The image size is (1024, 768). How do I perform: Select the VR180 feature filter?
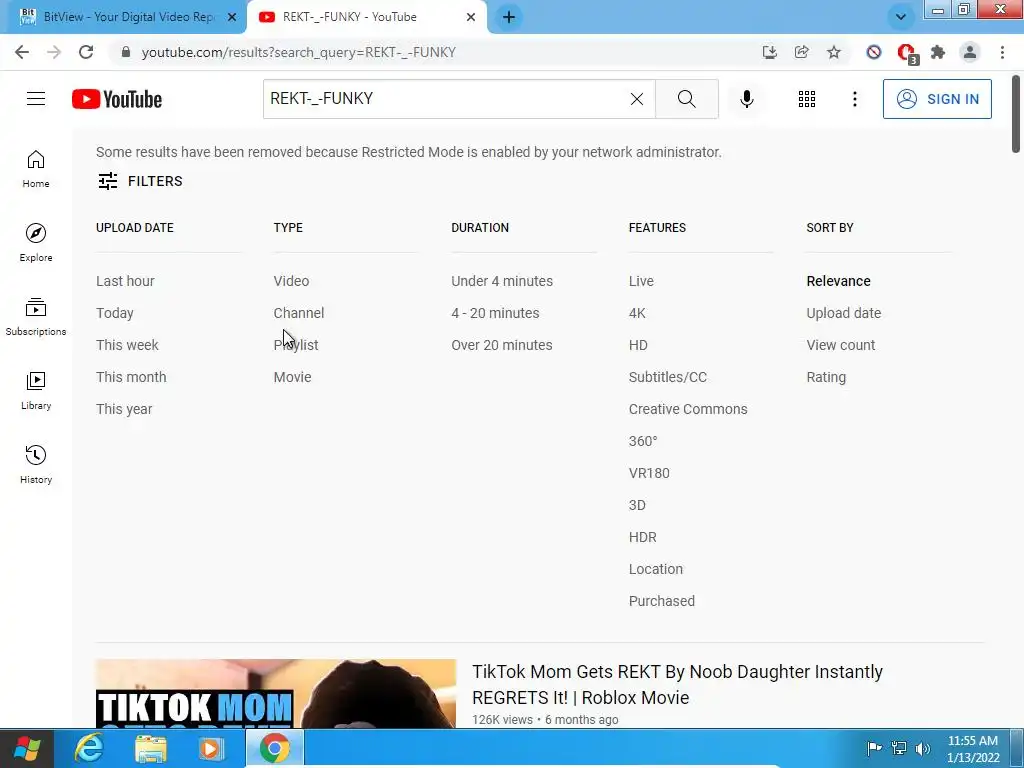click(648, 473)
